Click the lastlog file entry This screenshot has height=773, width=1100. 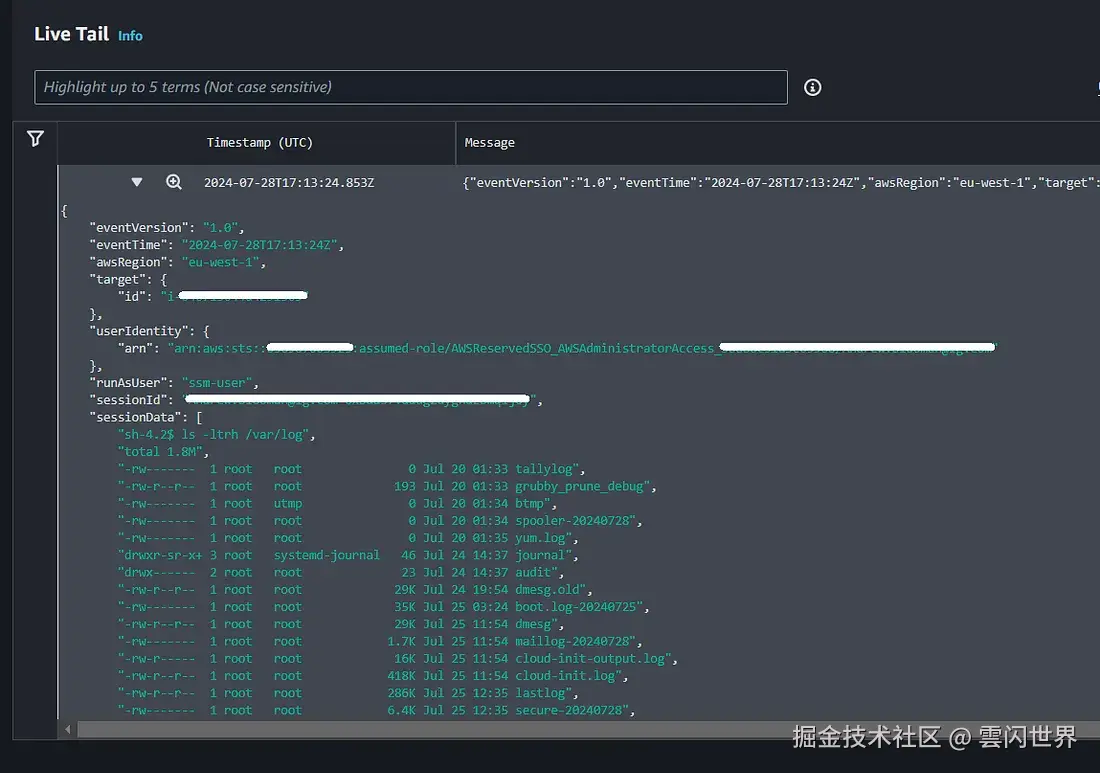click(x=347, y=693)
